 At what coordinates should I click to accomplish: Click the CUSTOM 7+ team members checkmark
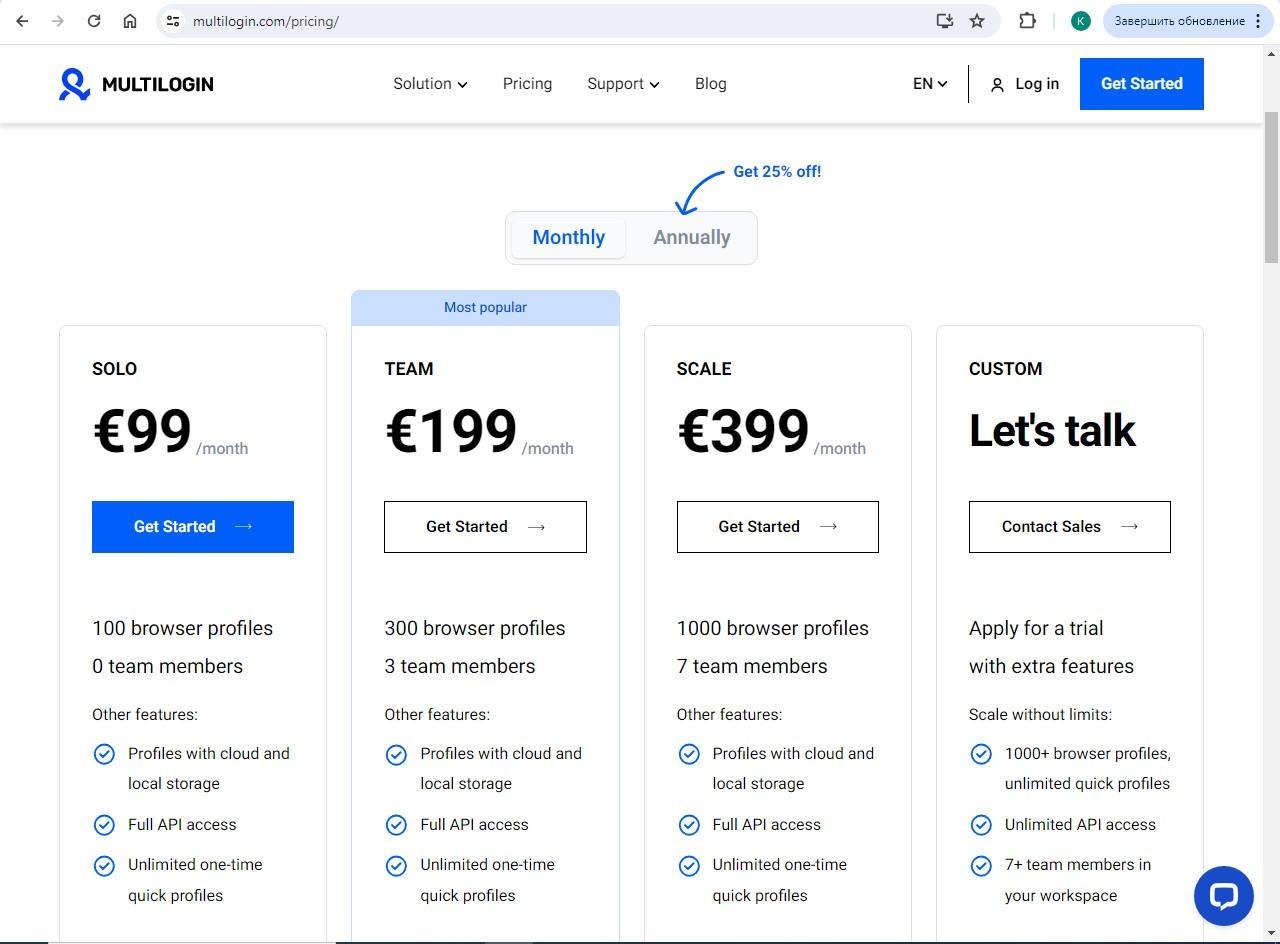pyautogui.click(x=981, y=865)
